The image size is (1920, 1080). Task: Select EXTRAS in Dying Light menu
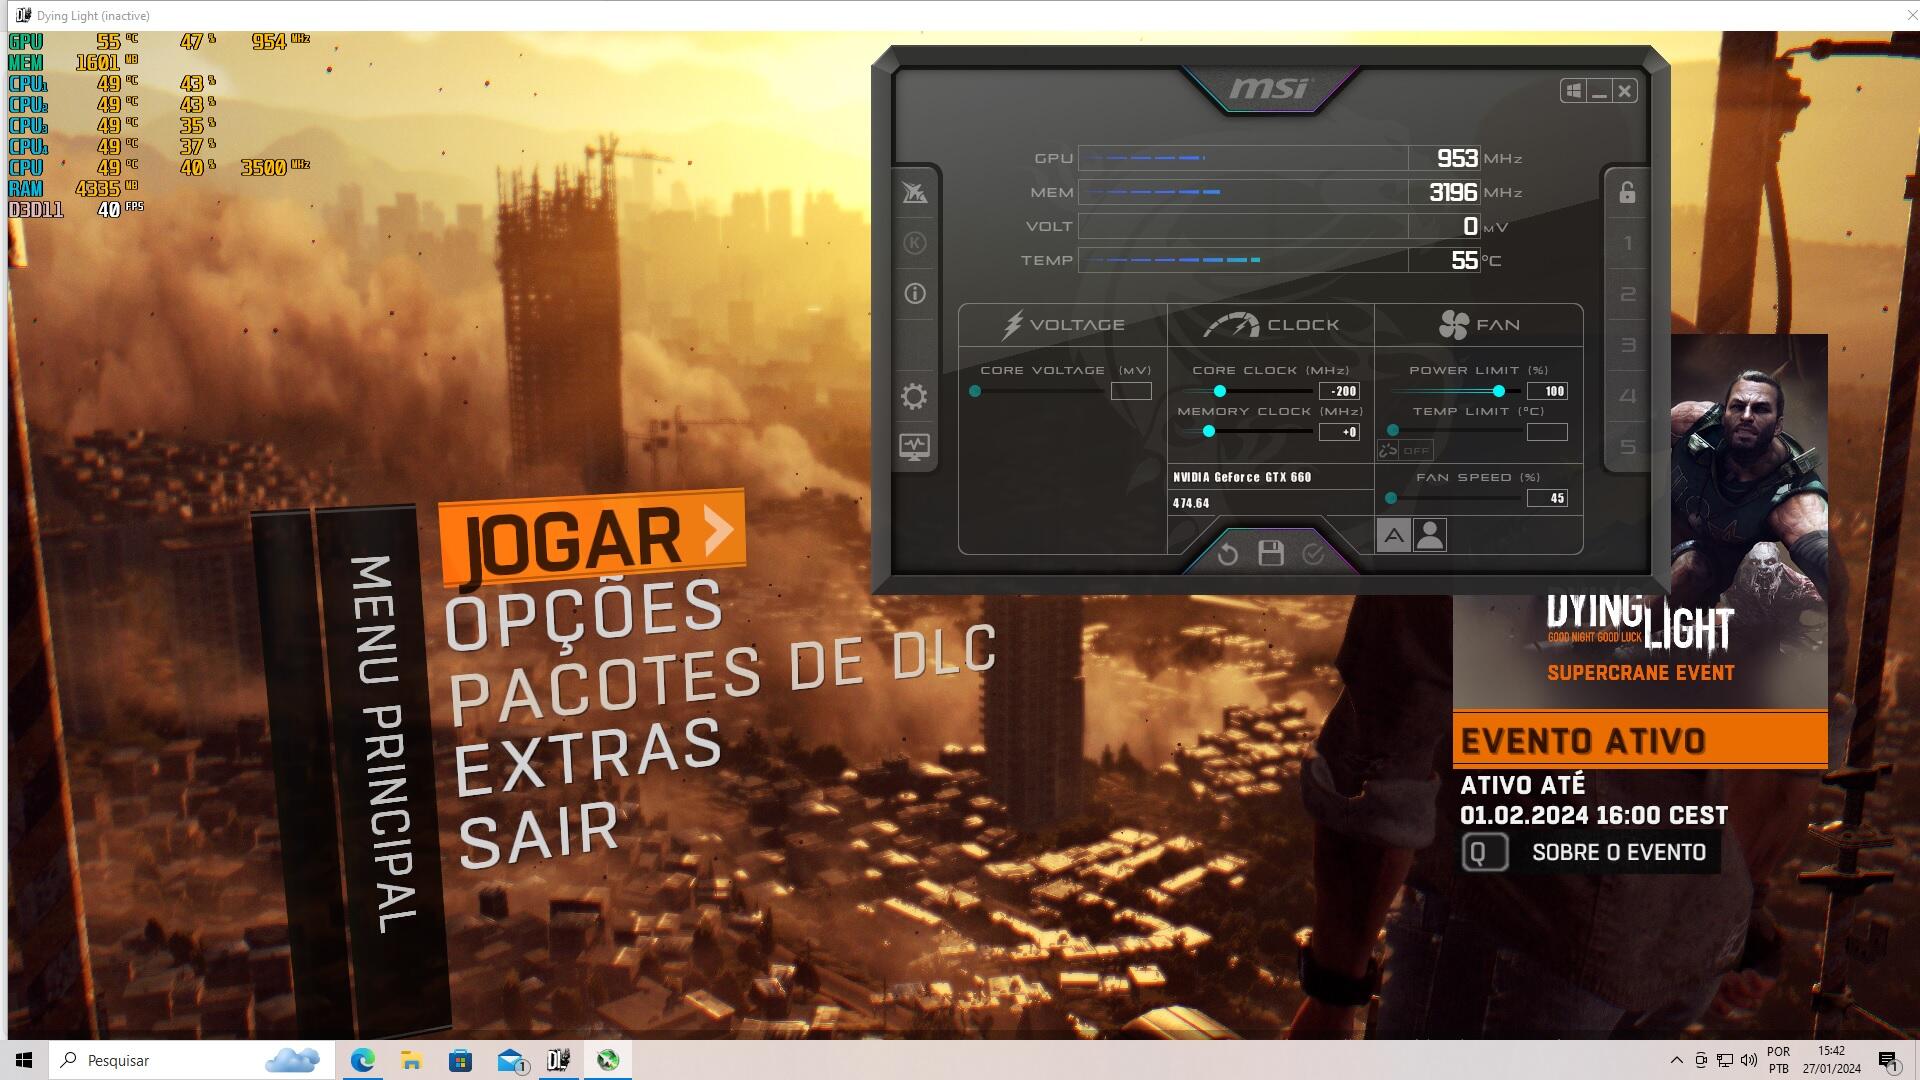(587, 755)
